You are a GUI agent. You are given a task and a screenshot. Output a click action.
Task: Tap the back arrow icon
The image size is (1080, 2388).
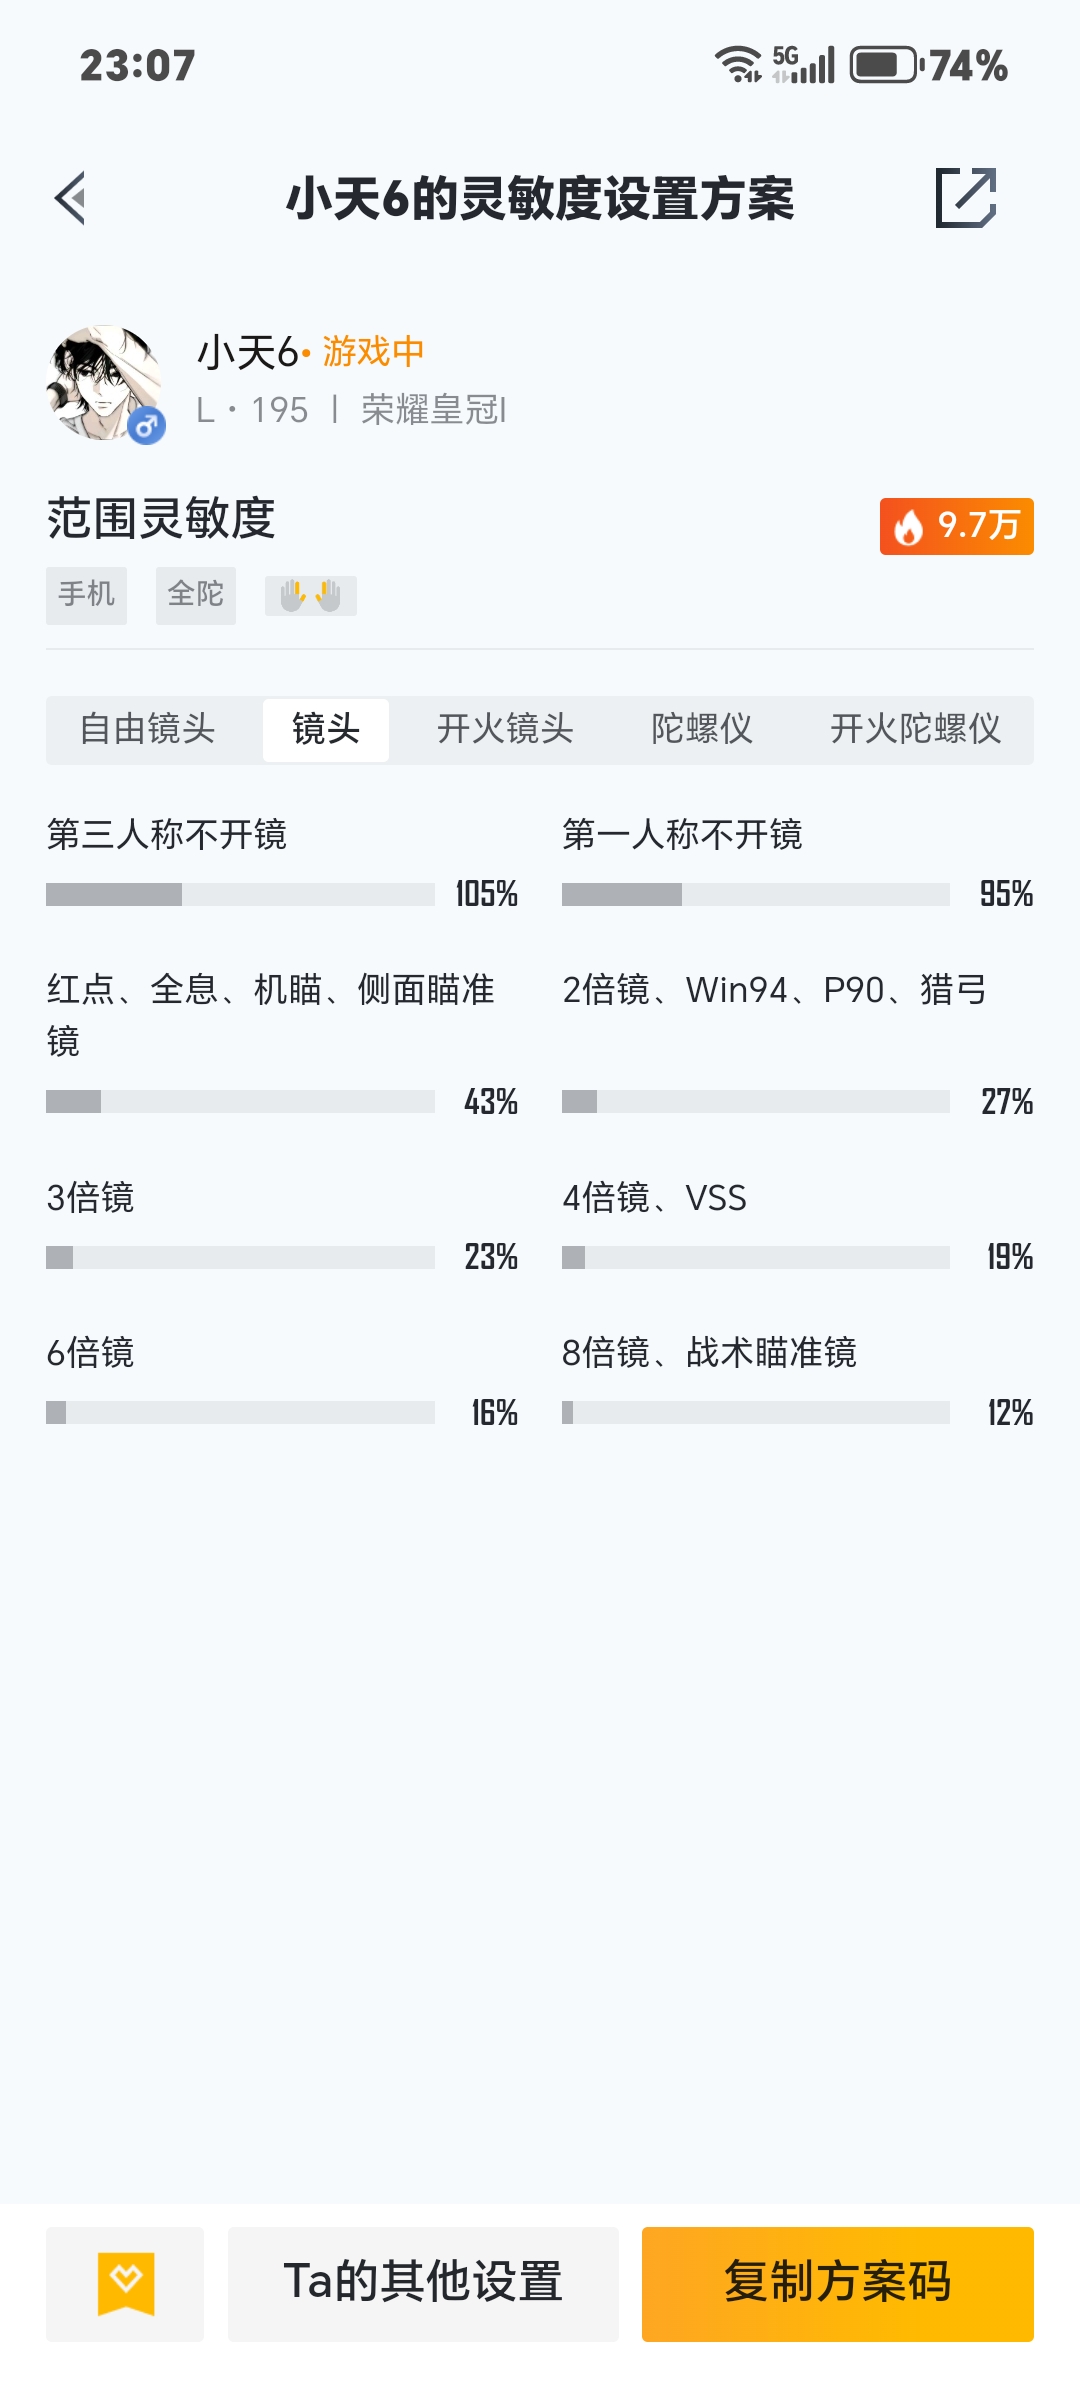pos(70,198)
